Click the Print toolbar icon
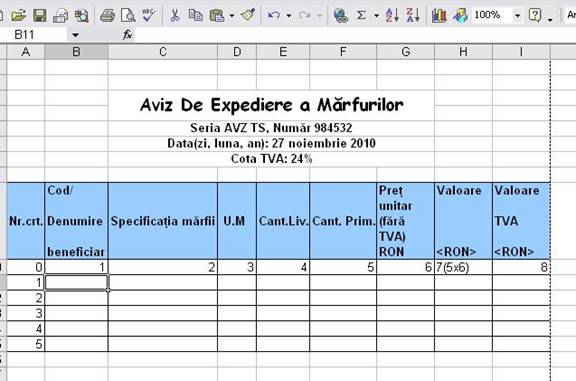576x381 pixels. tap(107, 15)
